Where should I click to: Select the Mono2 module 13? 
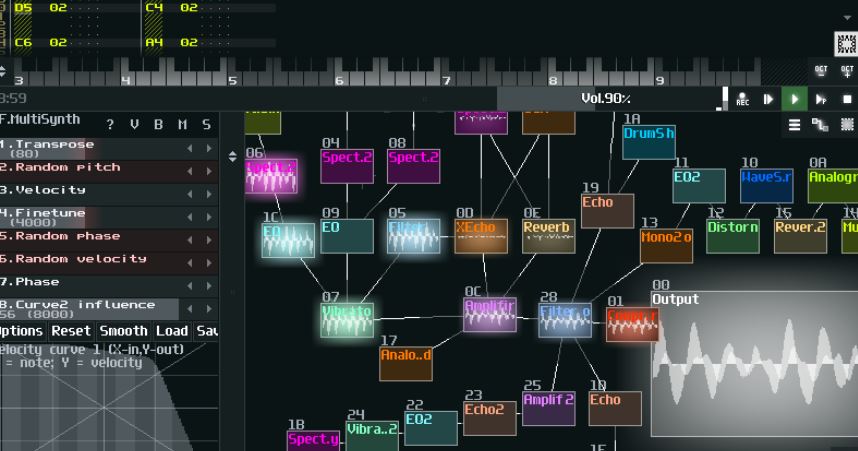pyautogui.click(x=666, y=246)
